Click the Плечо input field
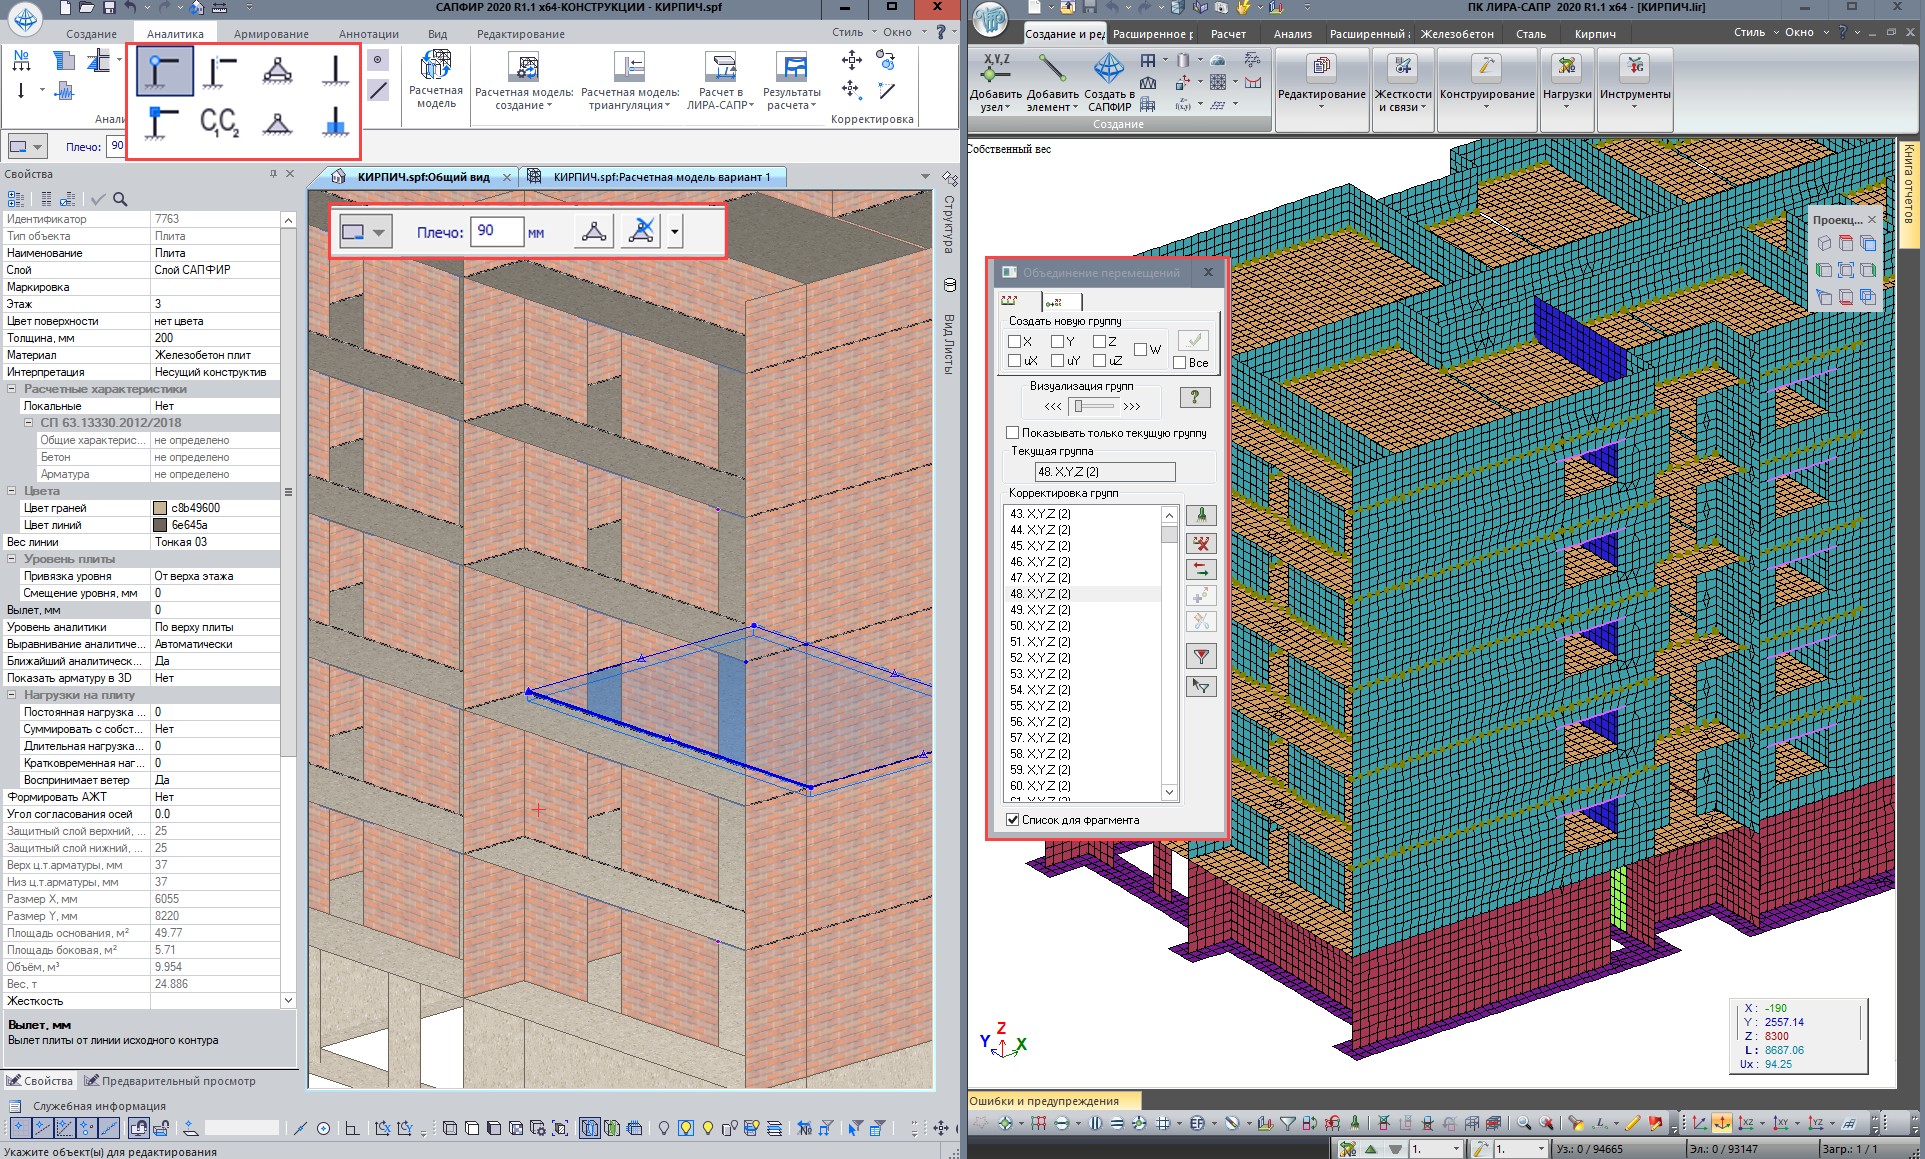The width and height of the screenshot is (1925, 1159). 496,231
